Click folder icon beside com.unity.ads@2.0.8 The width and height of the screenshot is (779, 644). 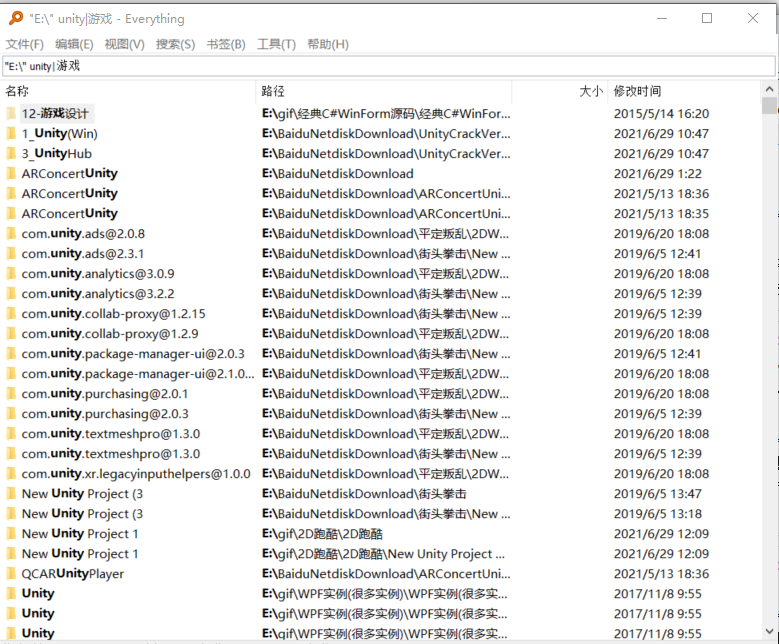[x=11, y=234]
